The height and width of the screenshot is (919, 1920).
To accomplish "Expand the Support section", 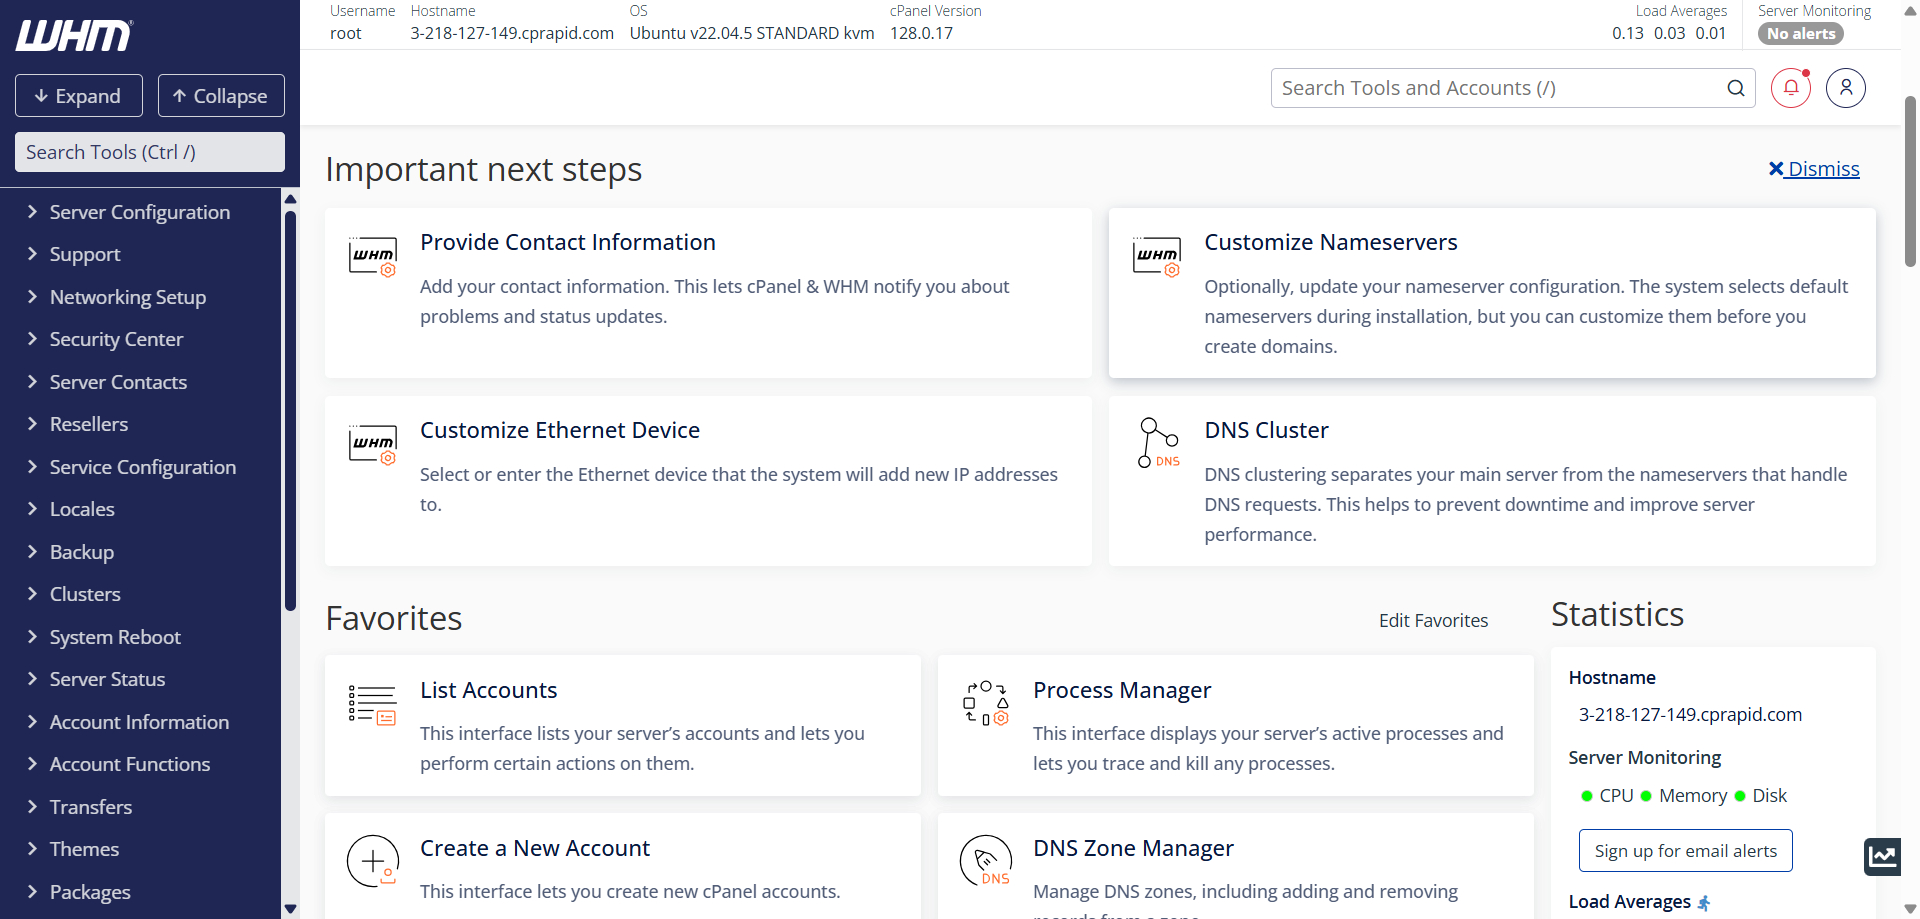I will click(x=85, y=254).
